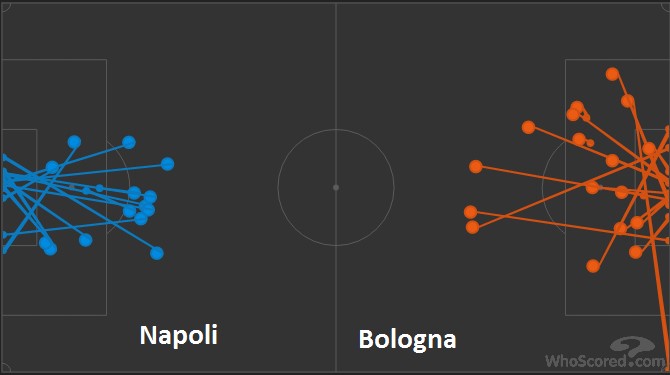Click the top-left corner arc

[6, 7]
